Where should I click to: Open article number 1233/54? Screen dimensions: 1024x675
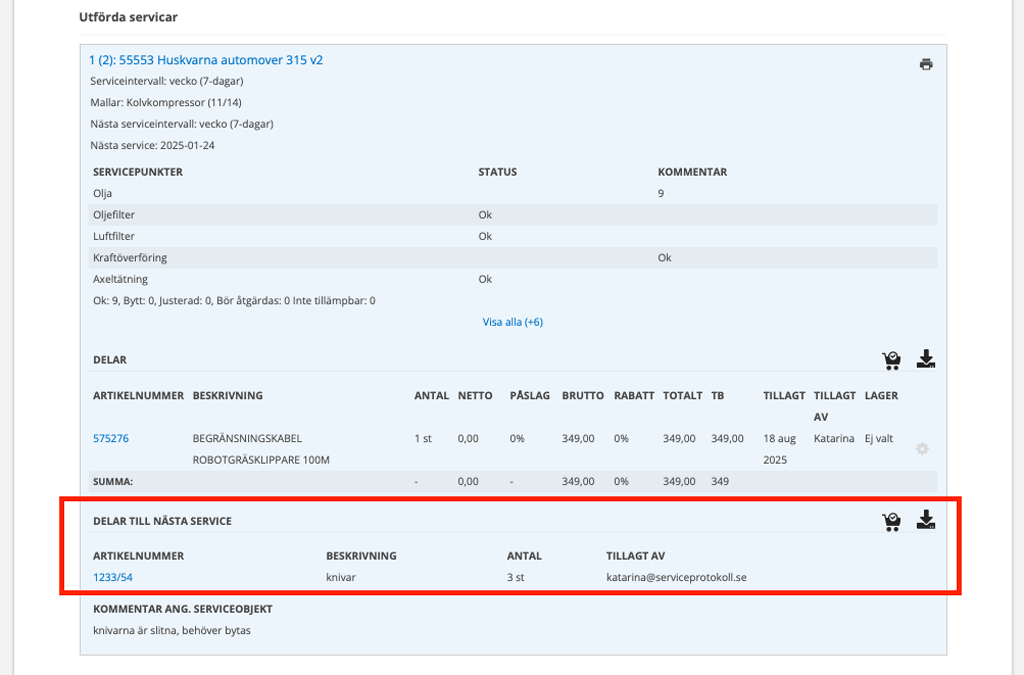click(x=113, y=577)
